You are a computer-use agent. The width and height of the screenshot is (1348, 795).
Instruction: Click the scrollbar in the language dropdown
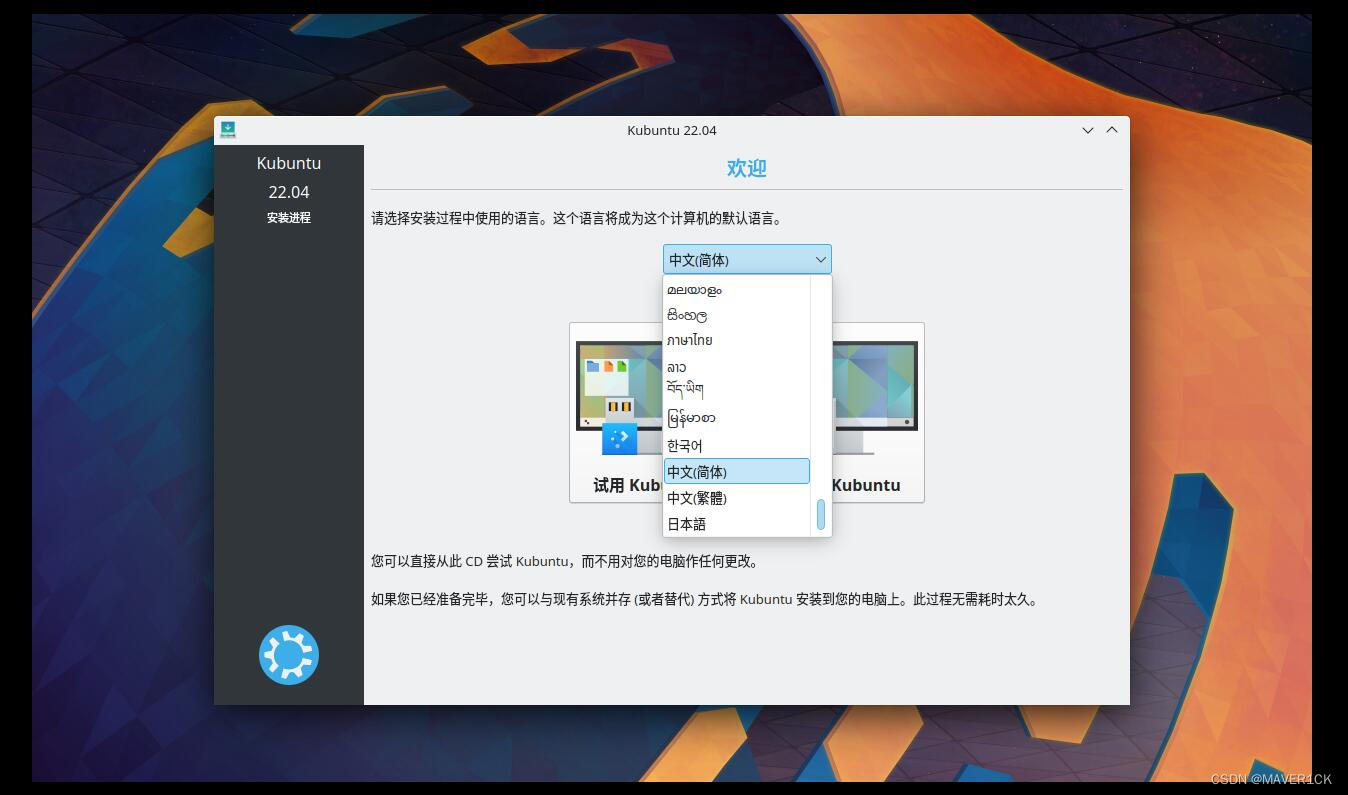pos(820,513)
